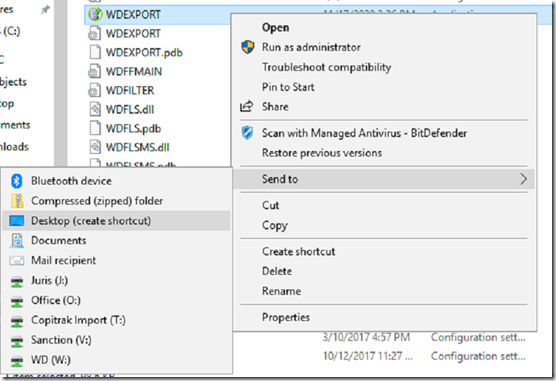Select the WDEXPORT.pdb file name
556x381 pixels.
coord(144,53)
